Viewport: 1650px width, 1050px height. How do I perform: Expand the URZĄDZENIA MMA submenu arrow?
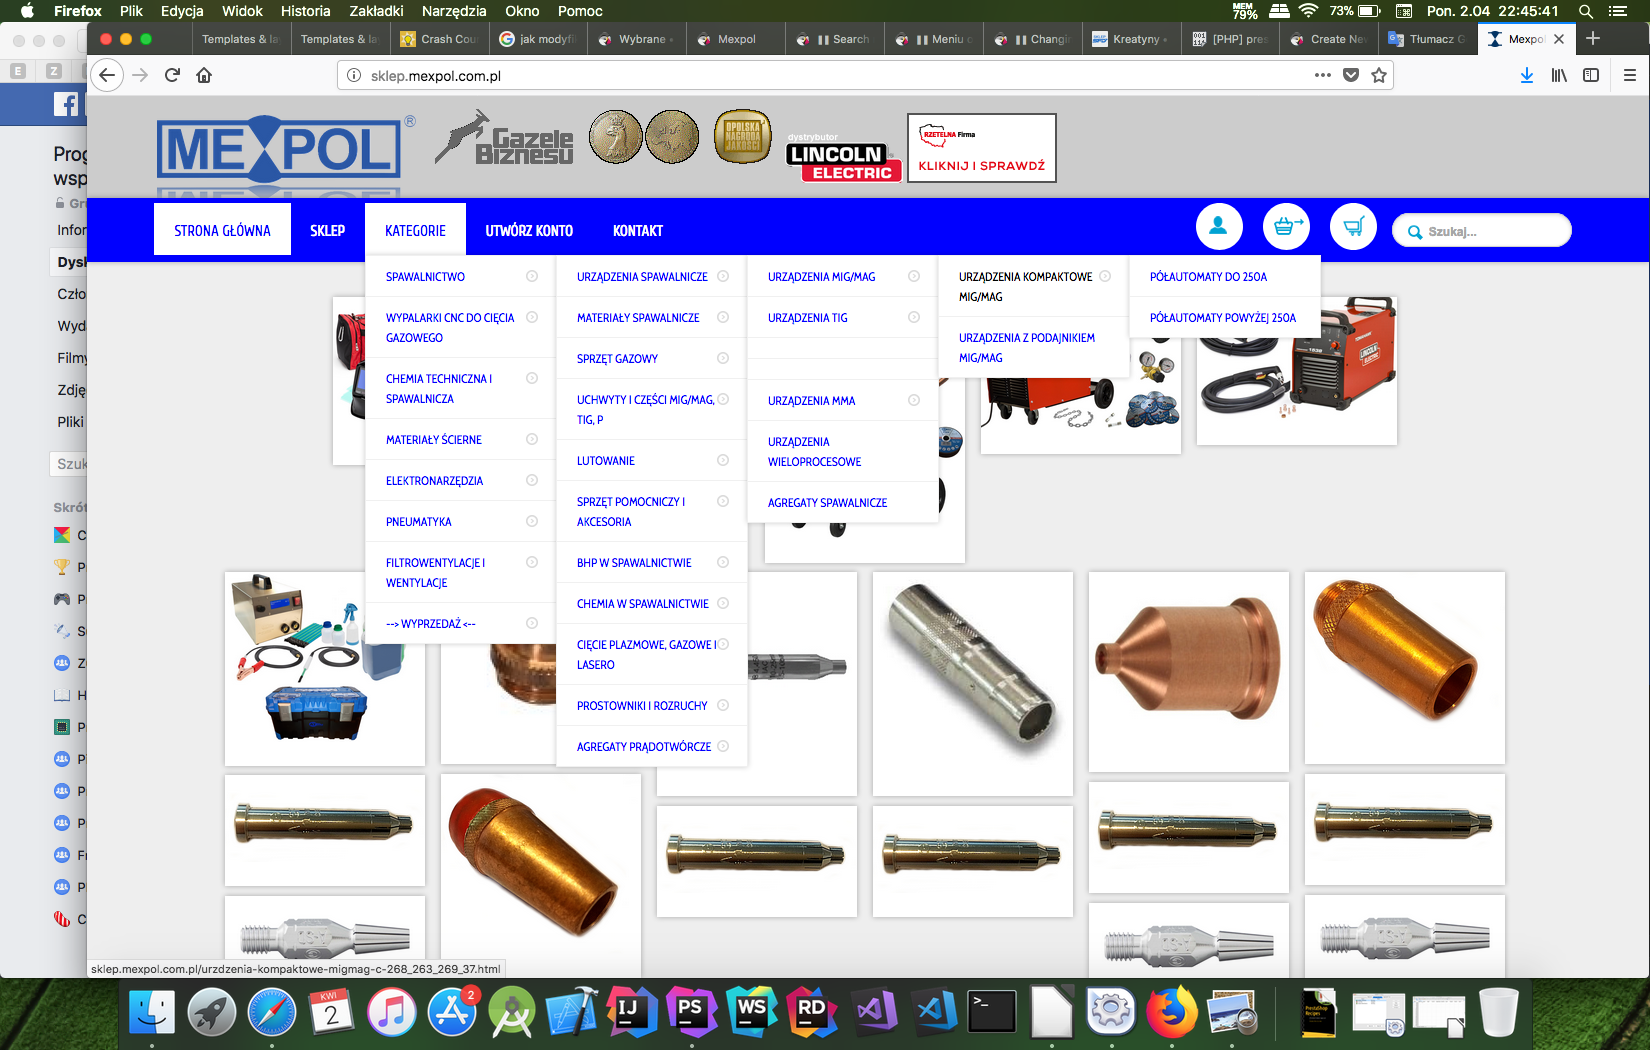[x=914, y=400]
